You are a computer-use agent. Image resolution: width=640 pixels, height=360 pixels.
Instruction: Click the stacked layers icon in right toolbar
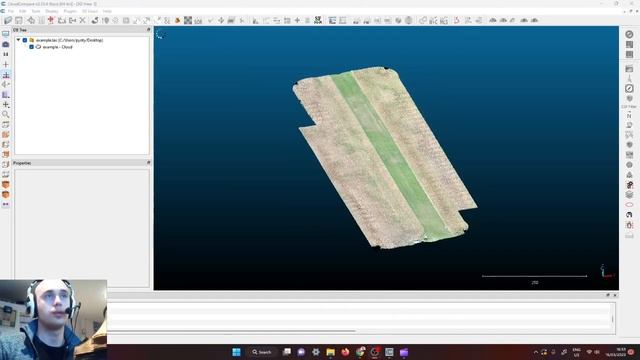tap(629, 195)
